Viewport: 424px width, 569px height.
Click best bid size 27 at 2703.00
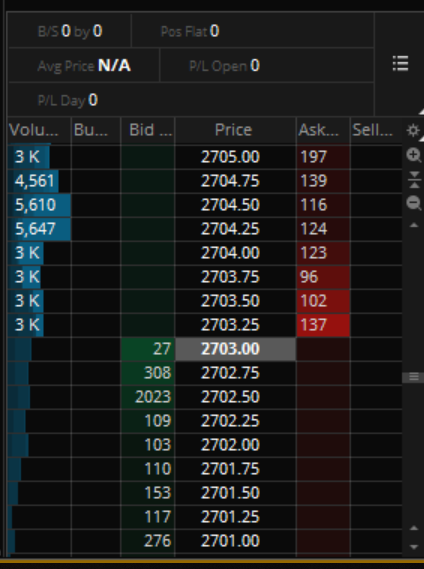[148, 349]
